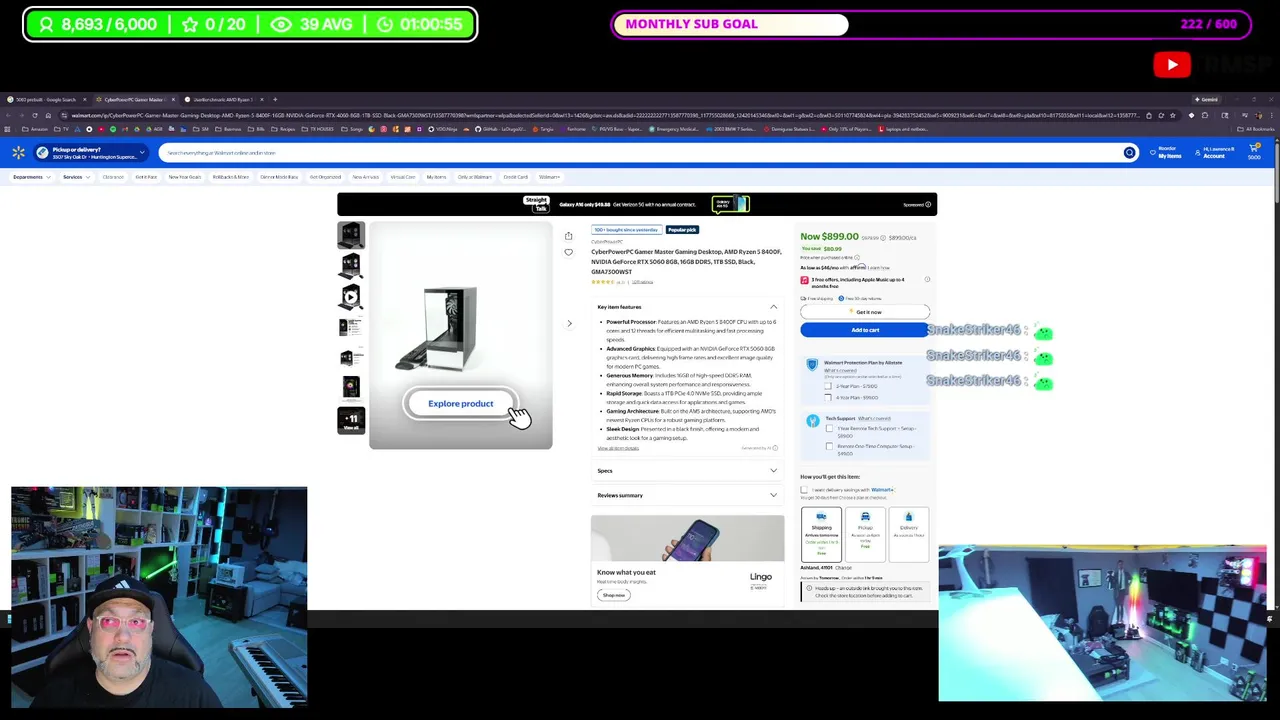Go back with browser back arrow
Viewport: 1280px width, 720px height.
tap(8, 115)
